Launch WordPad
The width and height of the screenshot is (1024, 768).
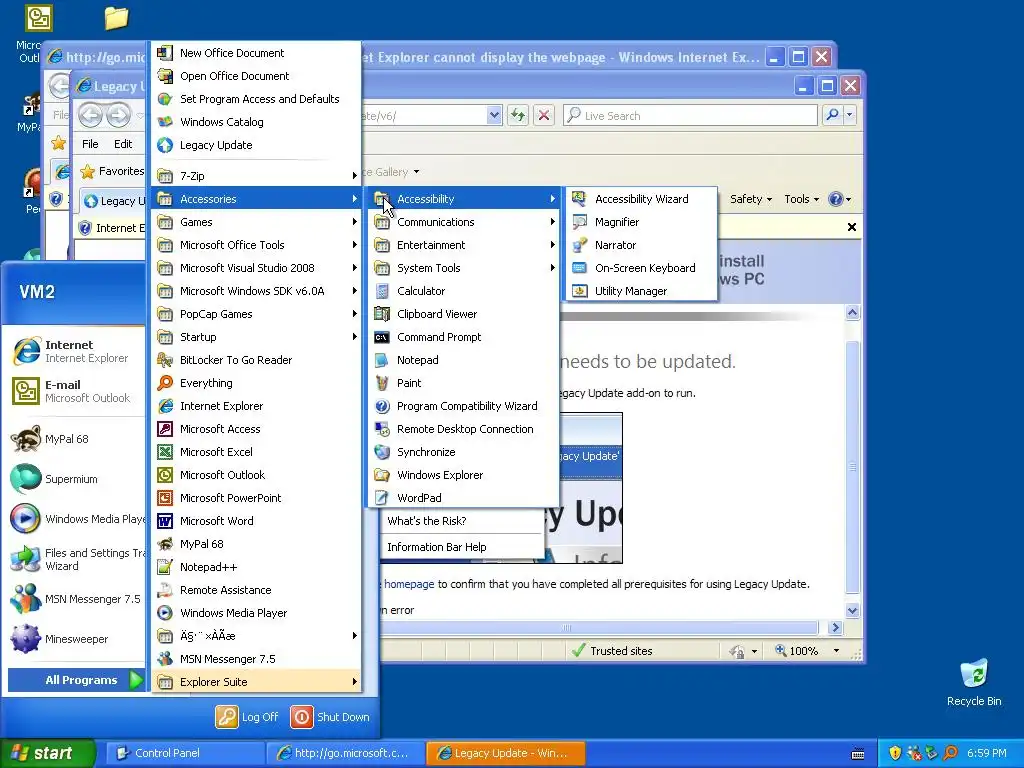click(464, 498)
